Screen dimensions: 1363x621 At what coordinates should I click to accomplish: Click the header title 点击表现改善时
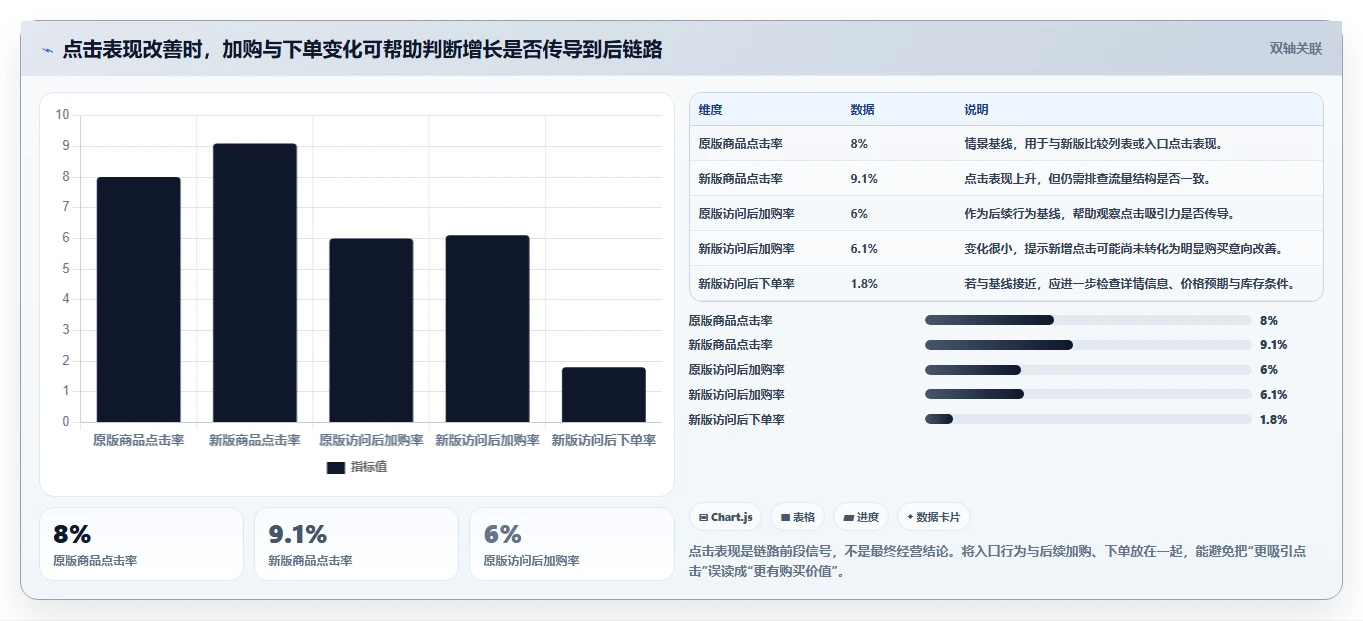(362, 50)
